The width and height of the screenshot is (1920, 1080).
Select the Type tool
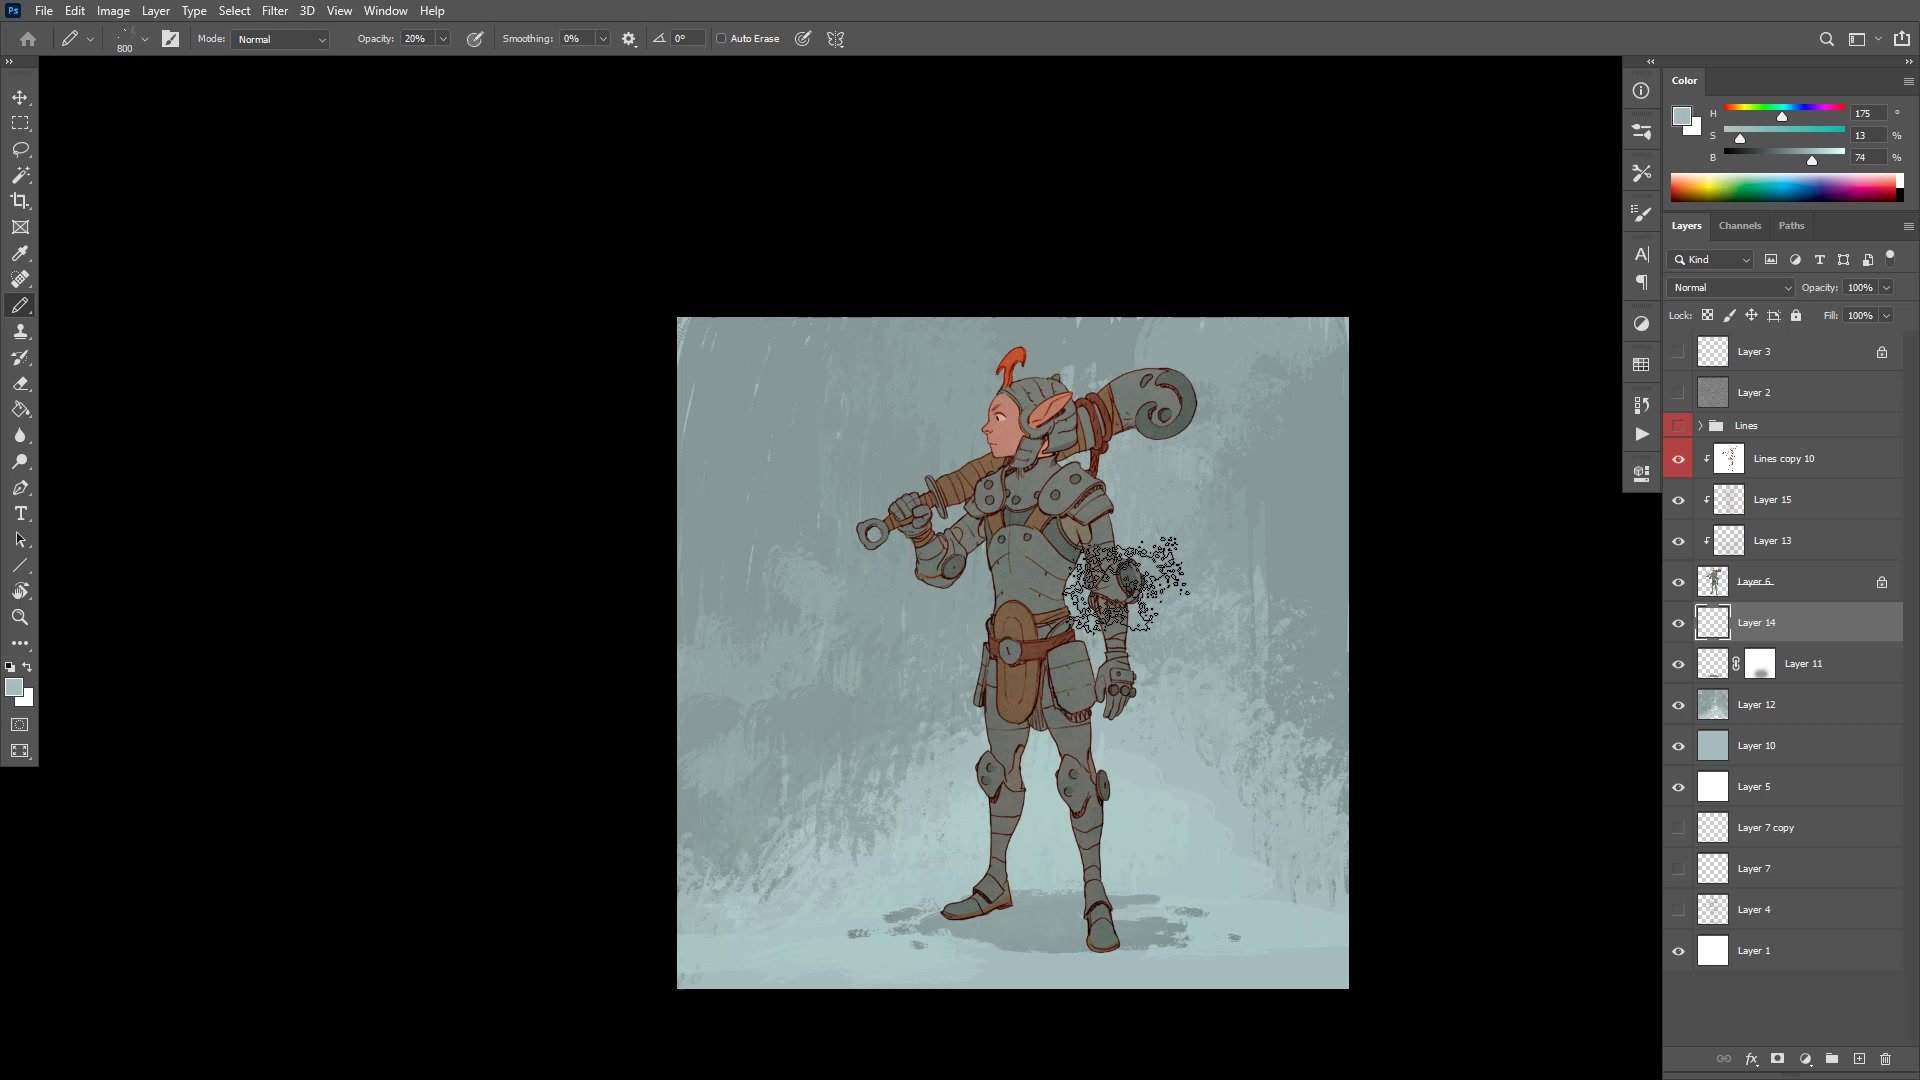[20, 513]
